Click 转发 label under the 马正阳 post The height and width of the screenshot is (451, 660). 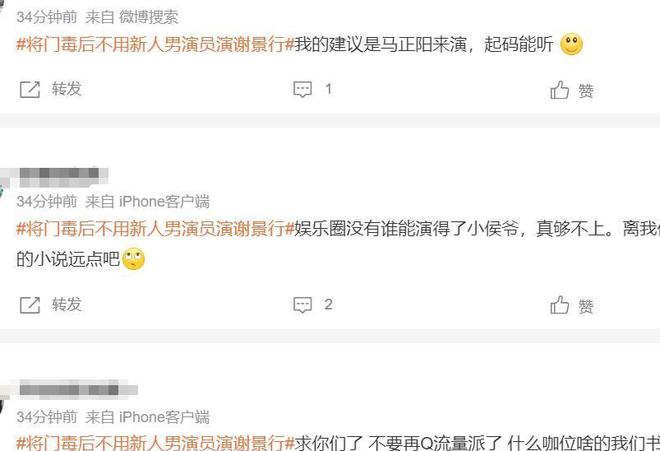[67, 89]
